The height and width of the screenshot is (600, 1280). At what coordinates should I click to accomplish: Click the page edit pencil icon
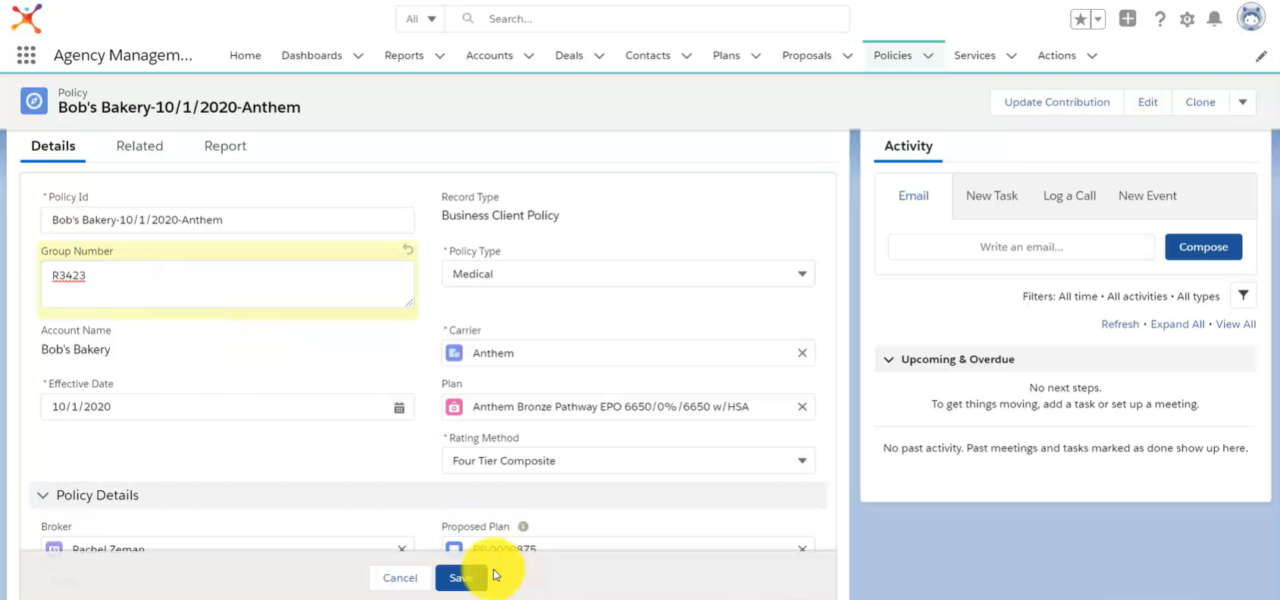1261,57
